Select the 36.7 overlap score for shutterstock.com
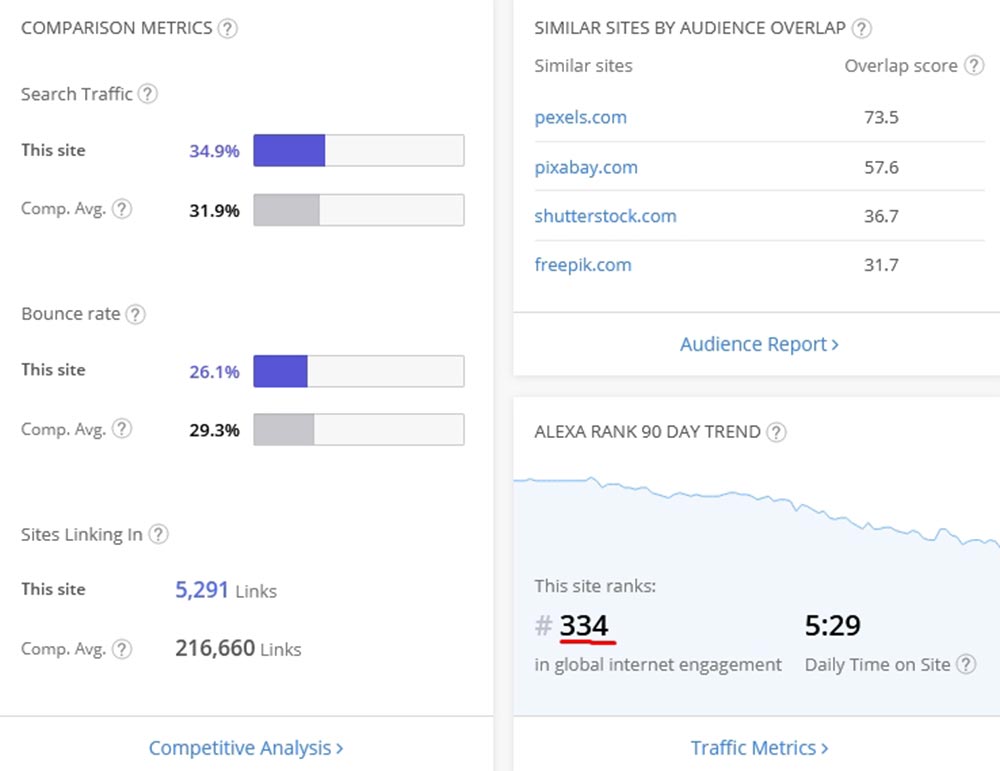The height and width of the screenshot is (771, 1000). [x=881, y=216]
